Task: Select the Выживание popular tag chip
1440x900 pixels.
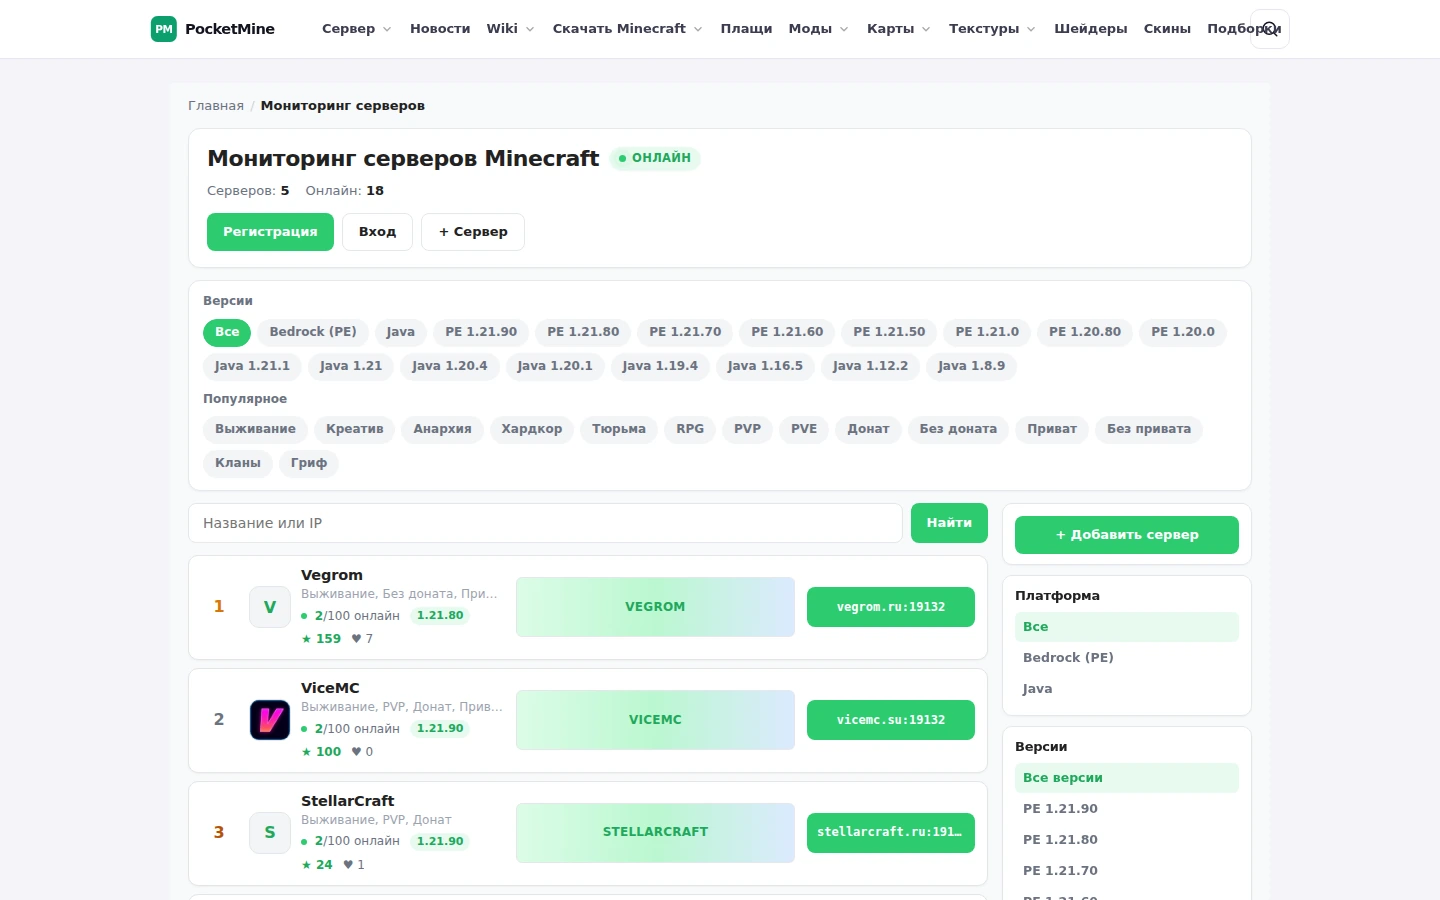Action: point(255,429)
